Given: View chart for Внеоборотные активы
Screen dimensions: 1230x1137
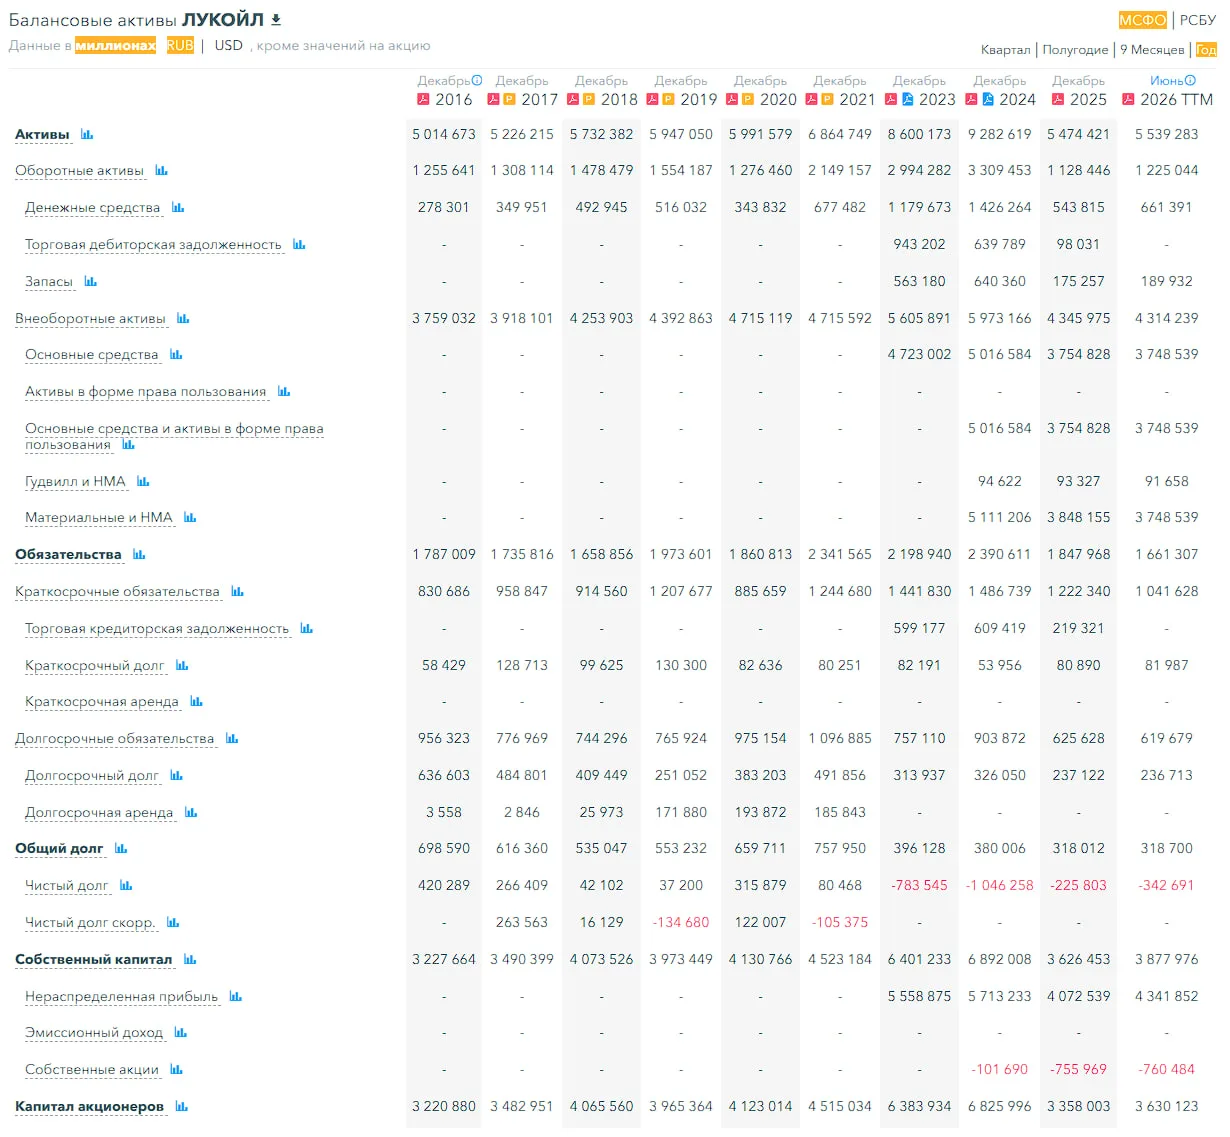Looking at the screenshot, I should pyautogui.click(x=183, y=318).
